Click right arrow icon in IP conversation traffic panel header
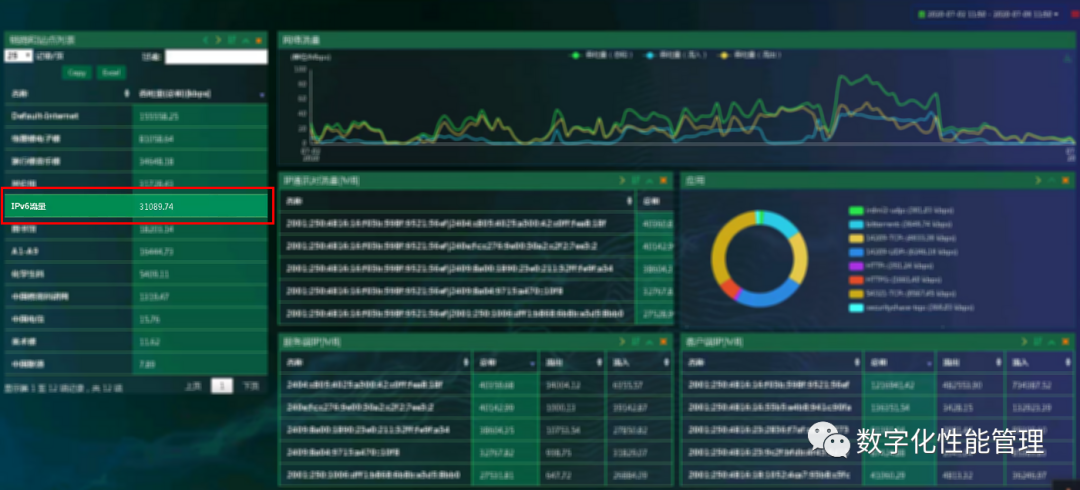Screen dimensions: 1080x490 [x=622, y=181]
